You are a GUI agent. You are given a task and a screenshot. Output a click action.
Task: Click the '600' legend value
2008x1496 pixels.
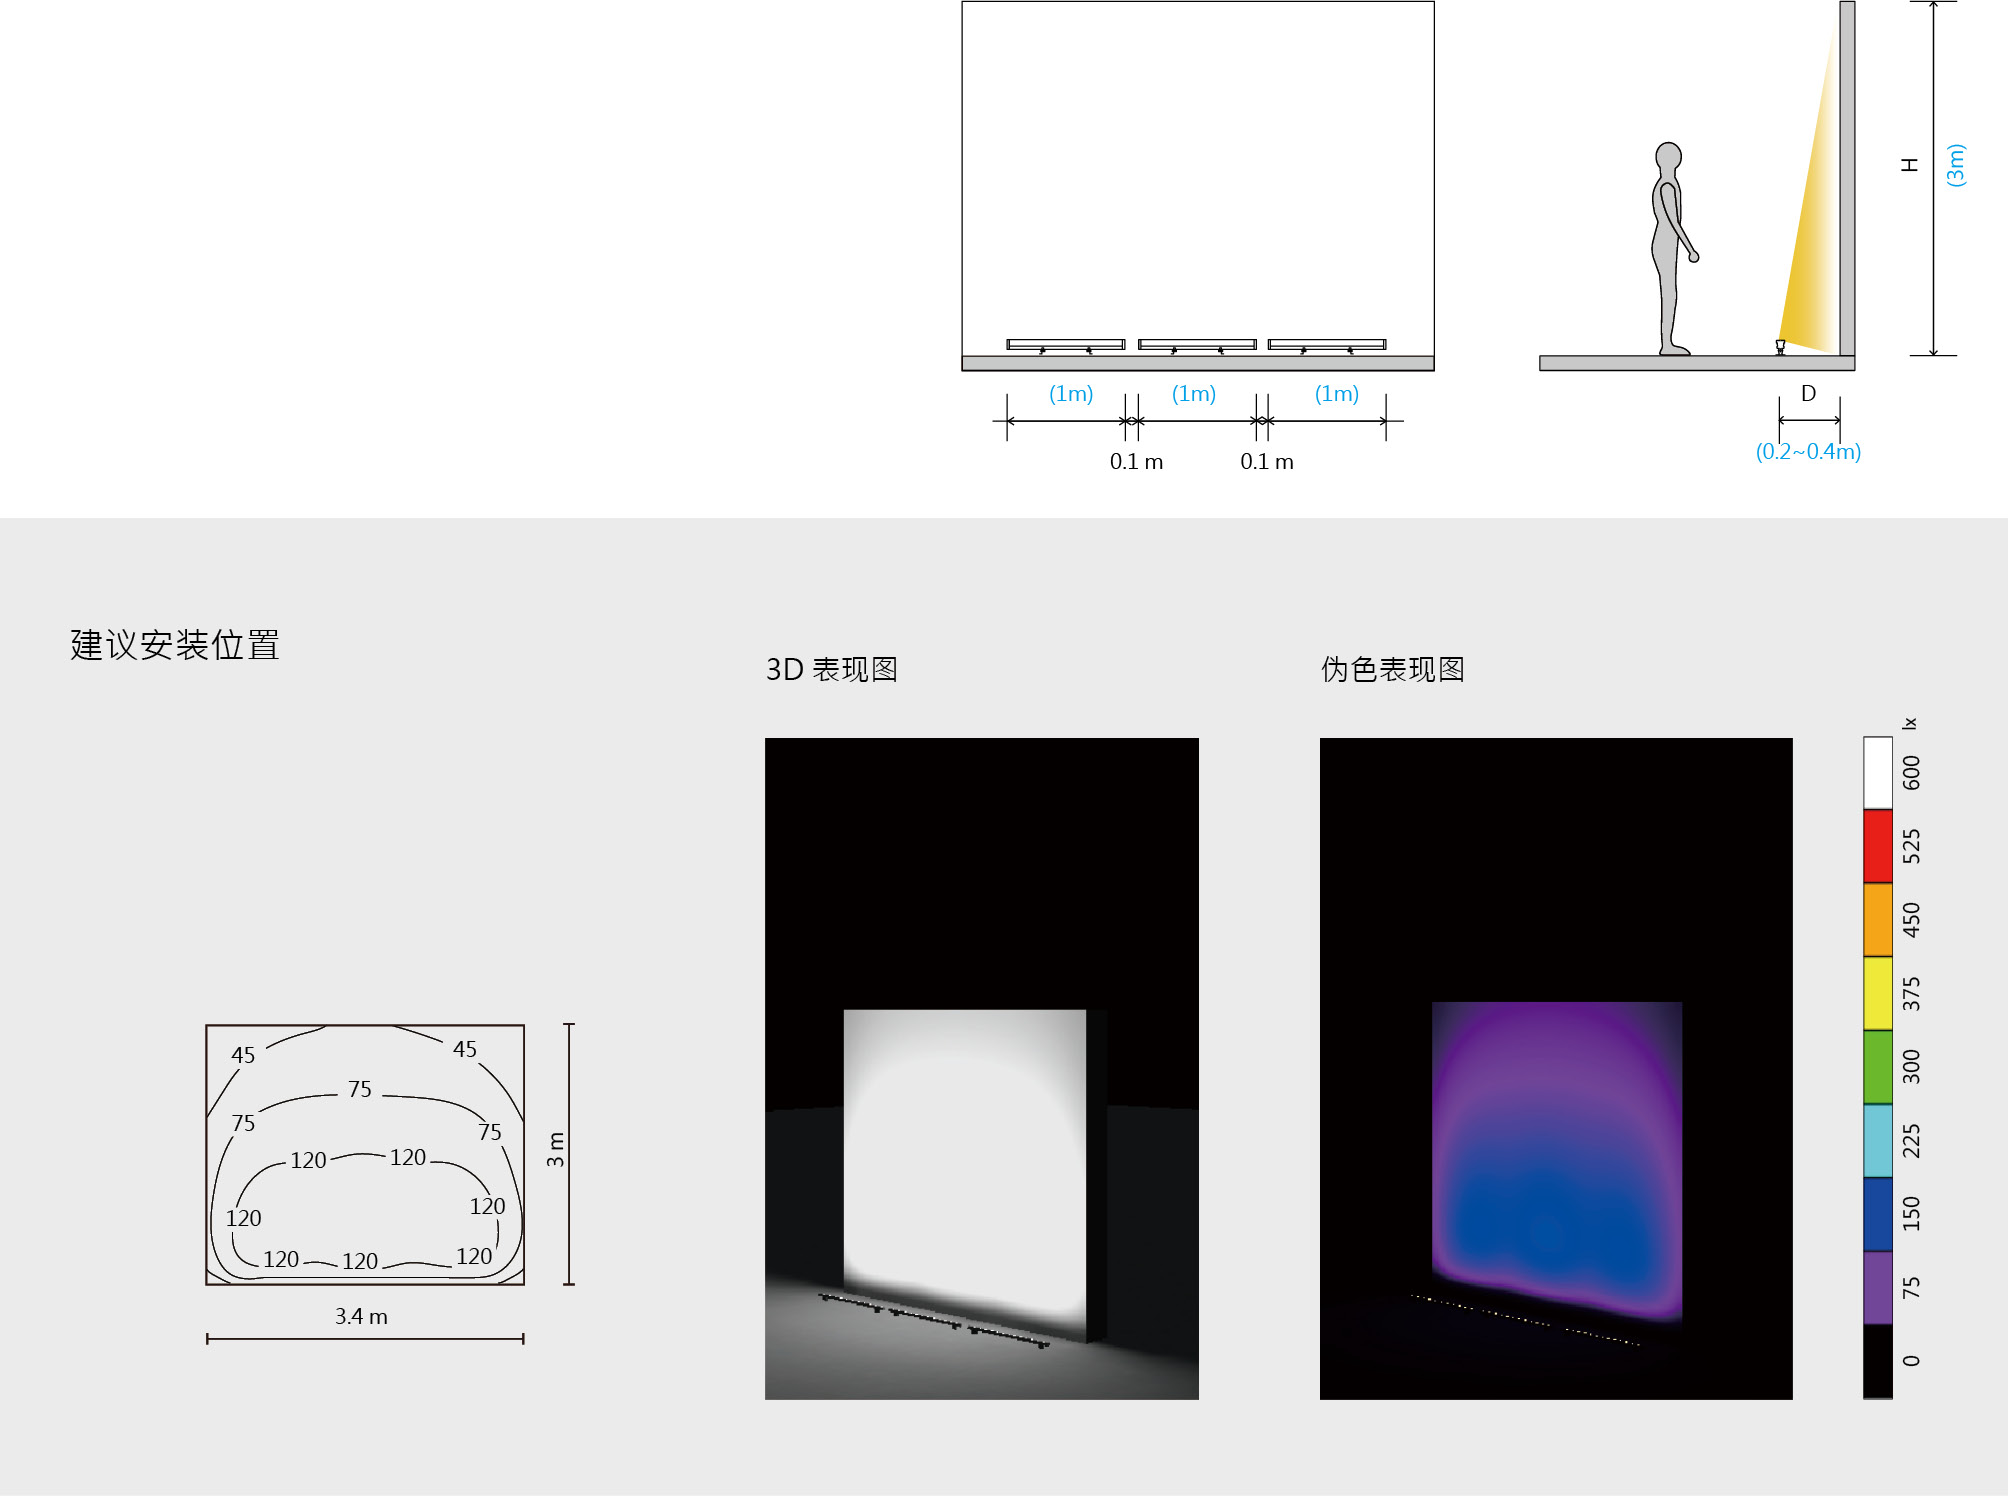click(x=1911, y=773)
